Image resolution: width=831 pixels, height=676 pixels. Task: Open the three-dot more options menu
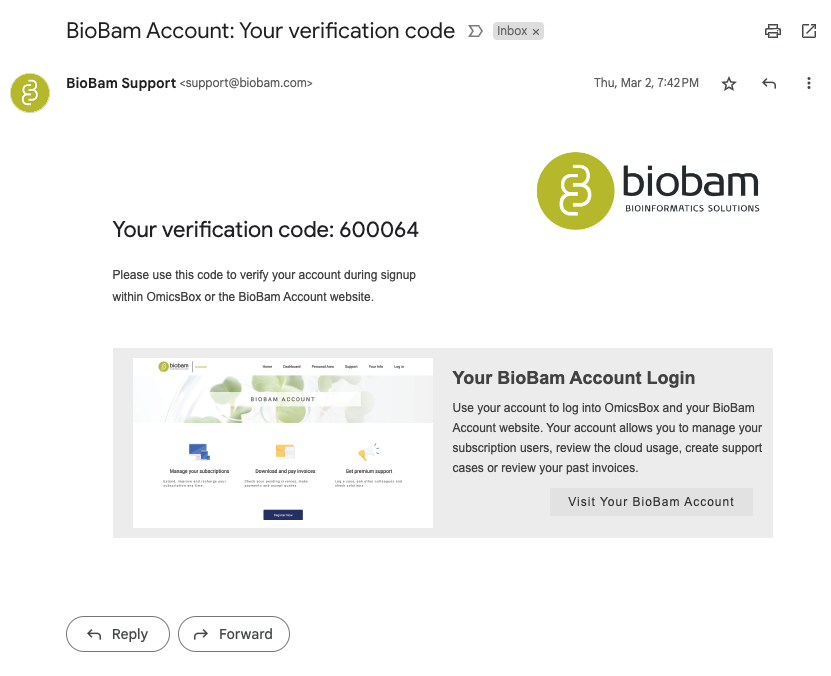809,83
